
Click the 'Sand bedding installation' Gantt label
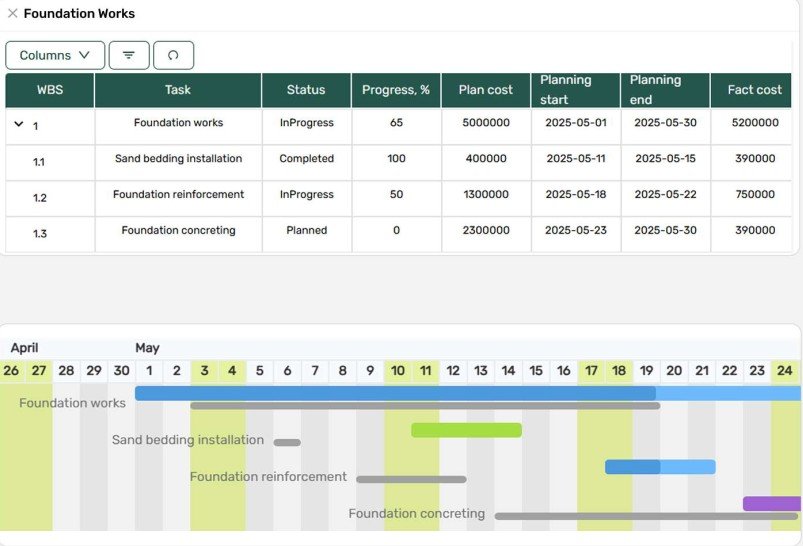tap(188, 440)
